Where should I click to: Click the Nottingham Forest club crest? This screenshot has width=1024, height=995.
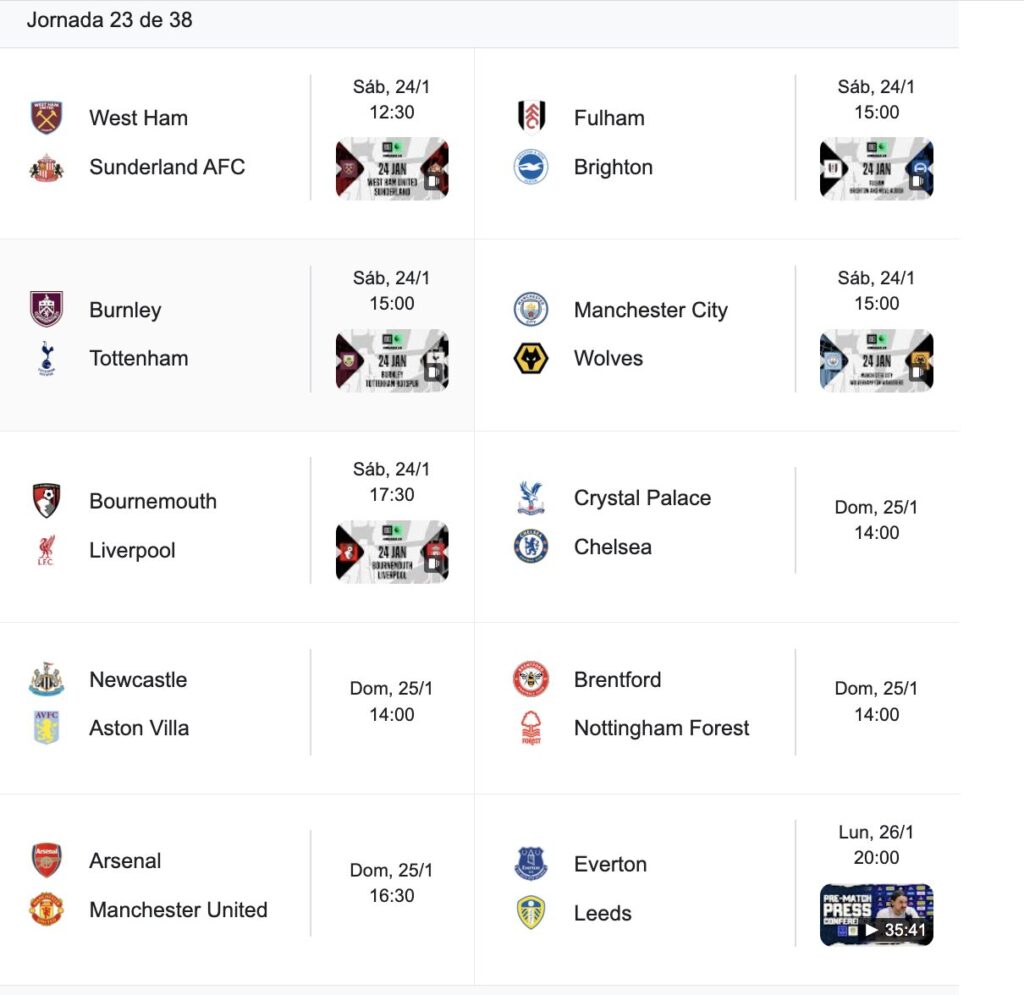coord(531,729)
